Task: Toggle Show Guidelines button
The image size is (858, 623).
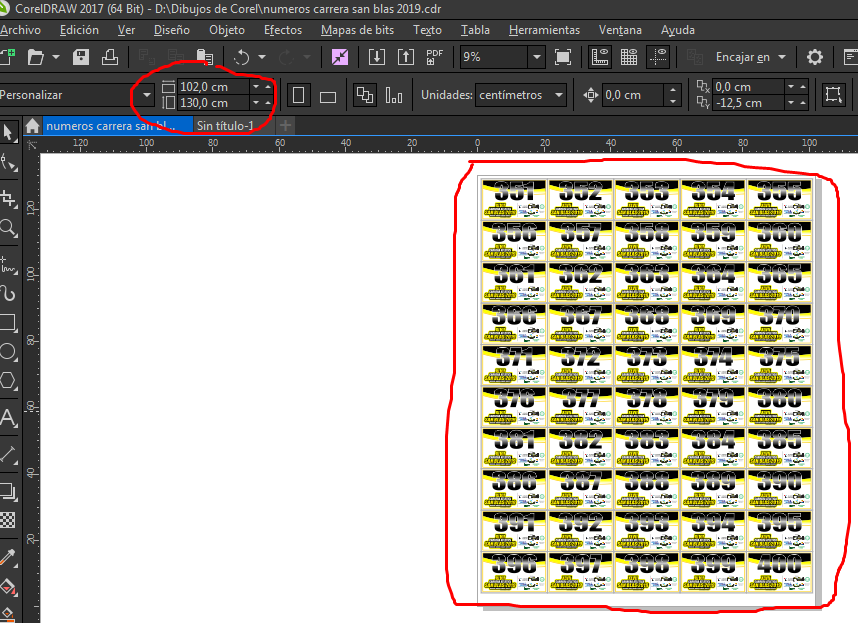Action: pos(658,57)
